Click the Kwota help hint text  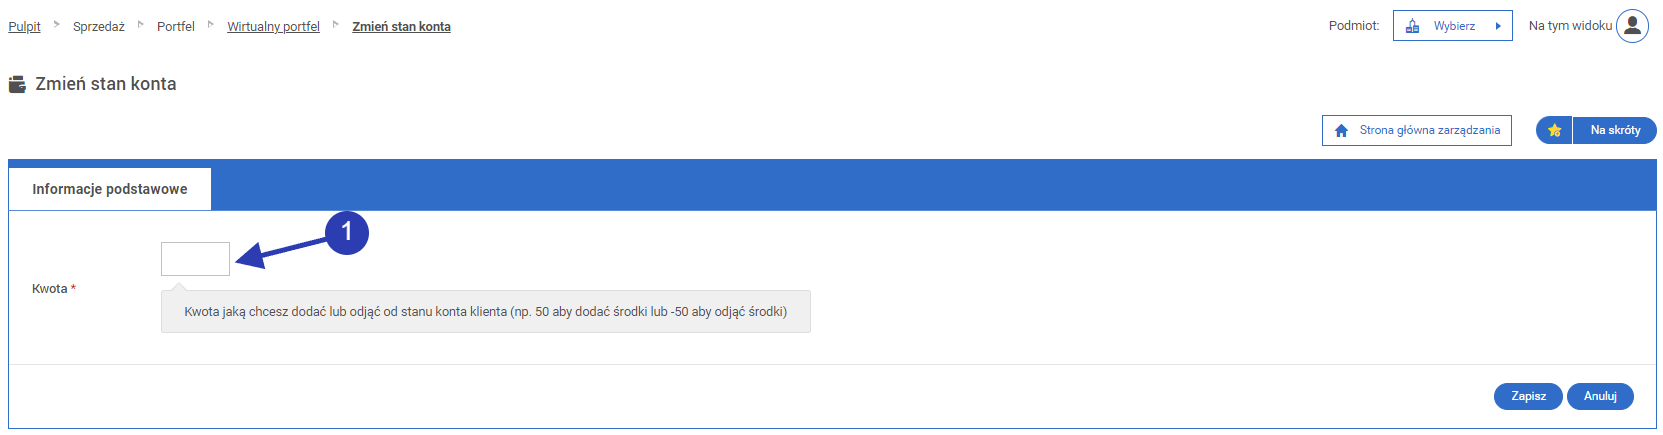(x=485, y=312)
